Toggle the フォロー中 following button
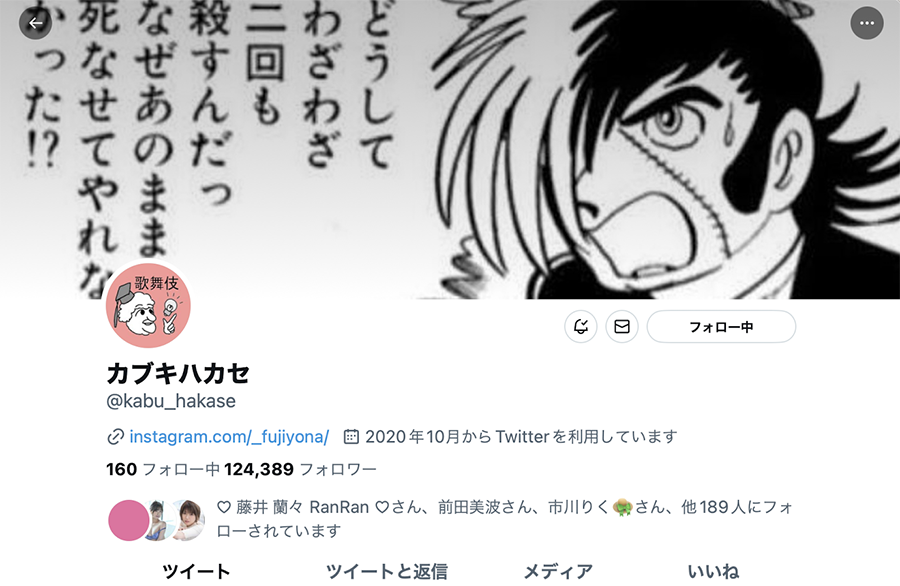The width and height of the screenshot is (900, 586). [721, 327]
